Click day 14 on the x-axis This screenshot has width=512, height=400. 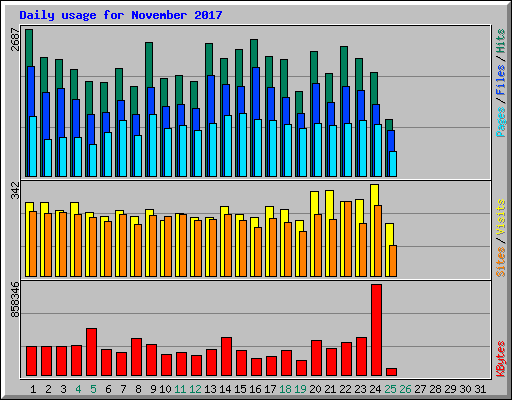point(225,389)
